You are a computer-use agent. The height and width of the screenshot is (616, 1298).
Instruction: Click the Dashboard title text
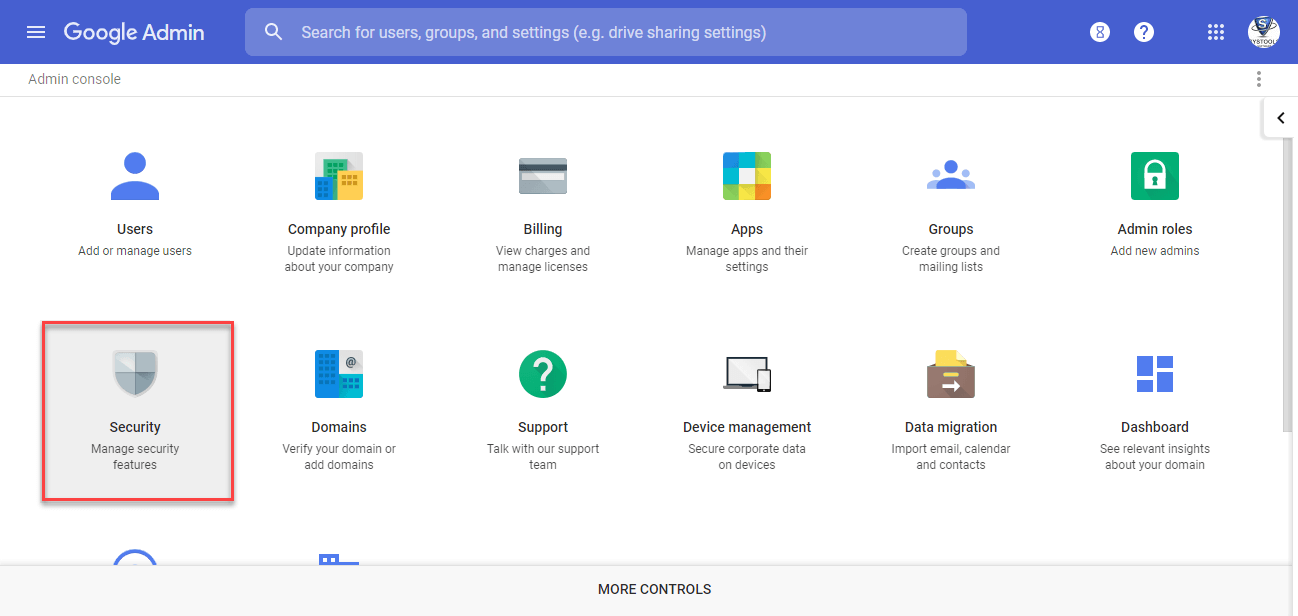[x=1155, y=427]
